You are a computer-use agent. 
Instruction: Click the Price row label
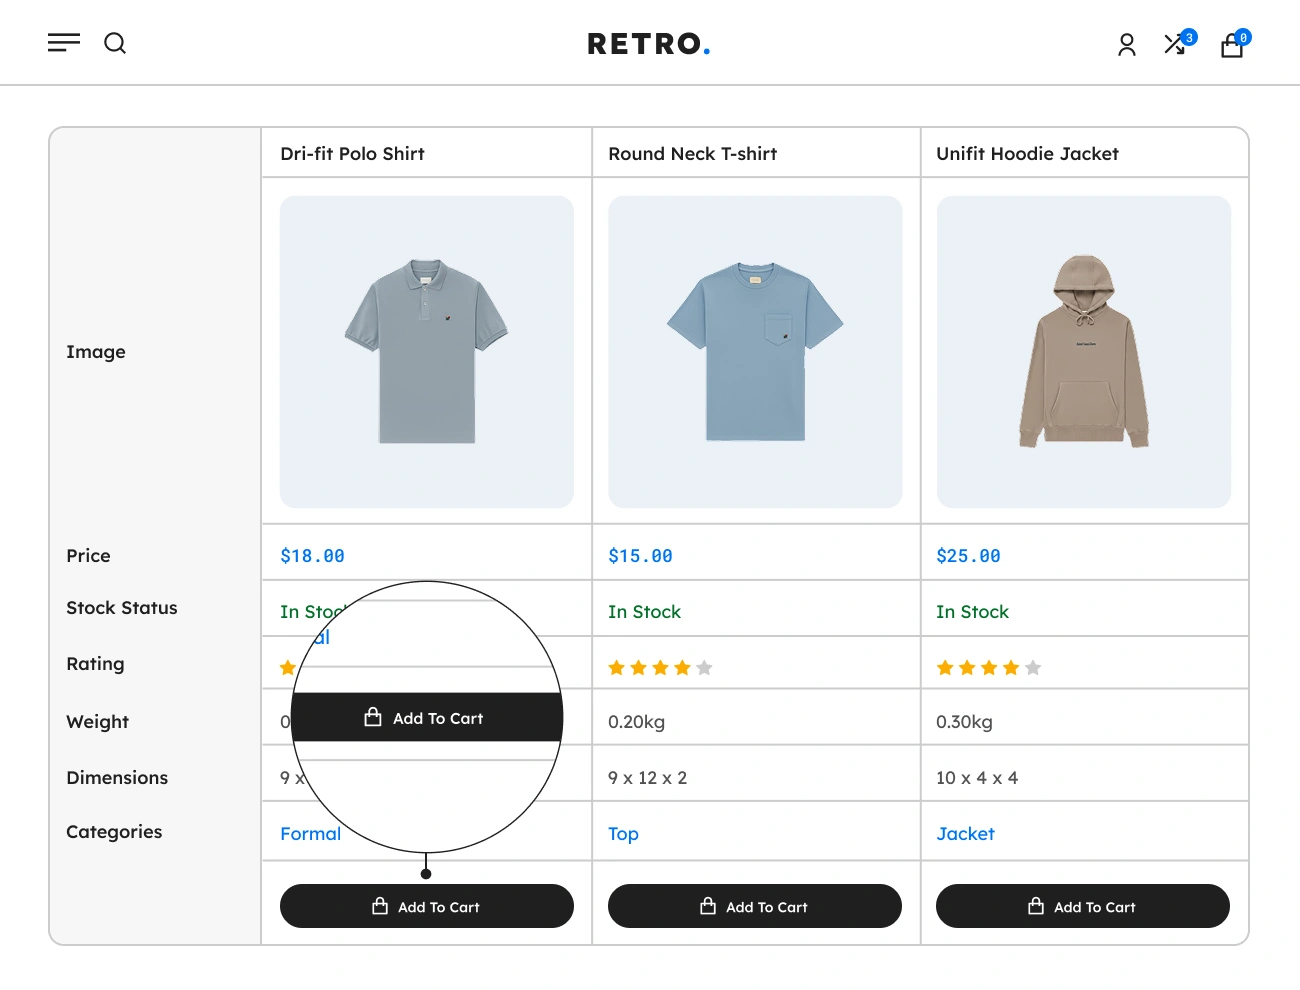(x=88, y=556)
